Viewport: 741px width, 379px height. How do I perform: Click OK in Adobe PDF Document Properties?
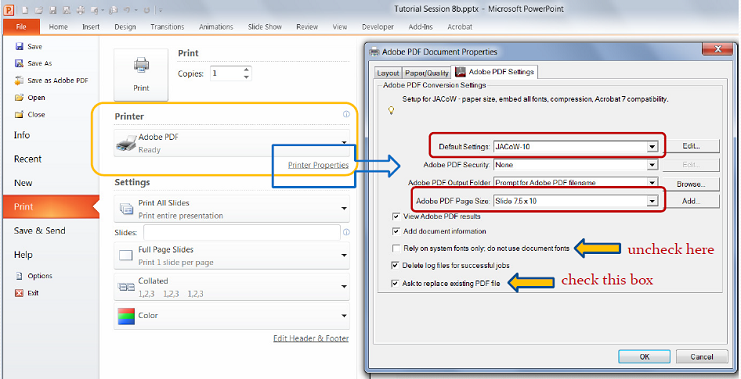[x=645, y=357]
